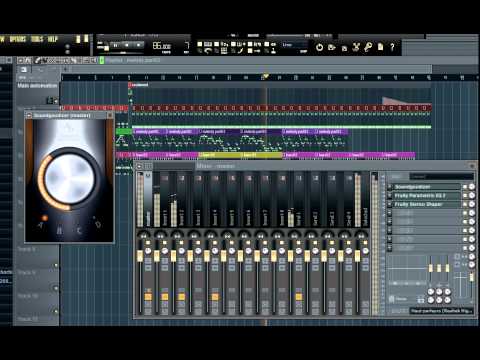480x360 pixels.
Task: Select the Fruity Parametric EQ 2 slot
Action: [427, 196]
